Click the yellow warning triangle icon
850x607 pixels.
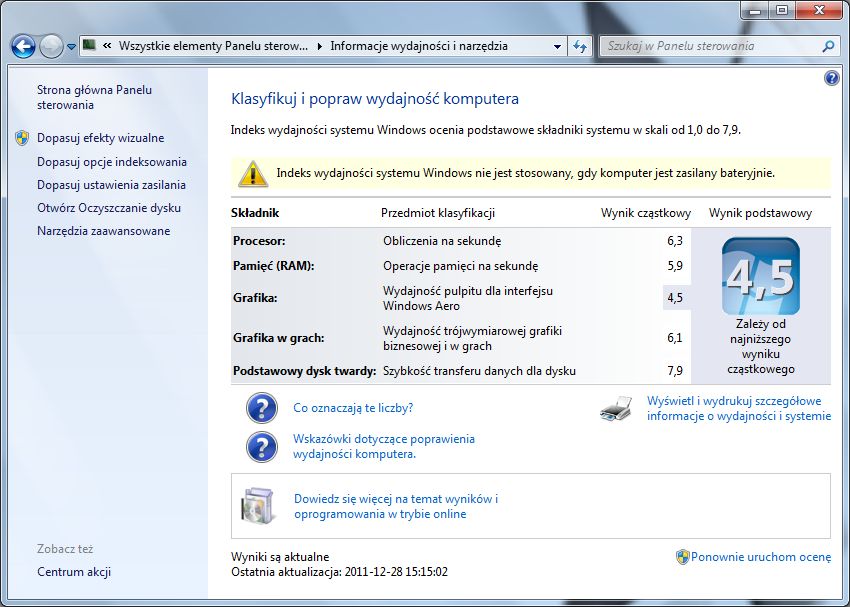click(x=253, y=175)
